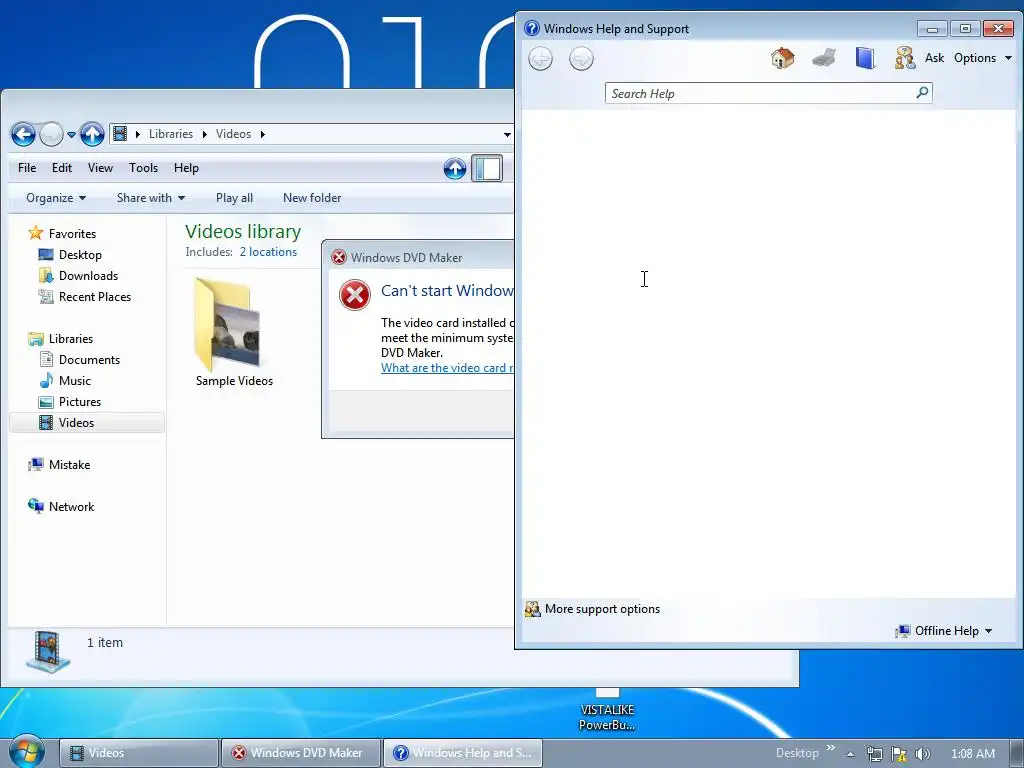Screen dimensions: 1024x768
Task: Switch to Windows Help taskbar button
Action: tap(462, 753)
